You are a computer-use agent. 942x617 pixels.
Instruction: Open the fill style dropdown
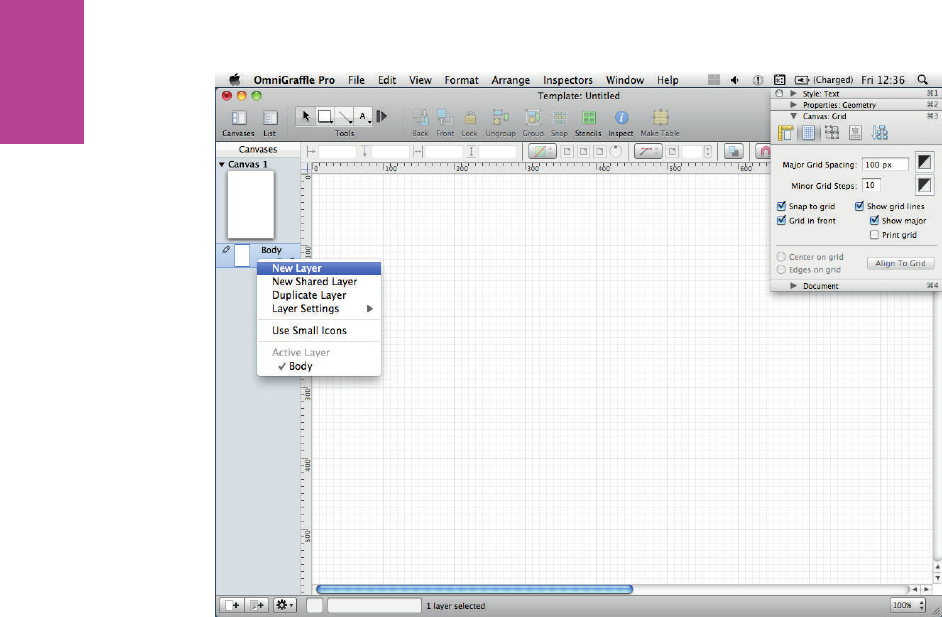click(542, 152)
